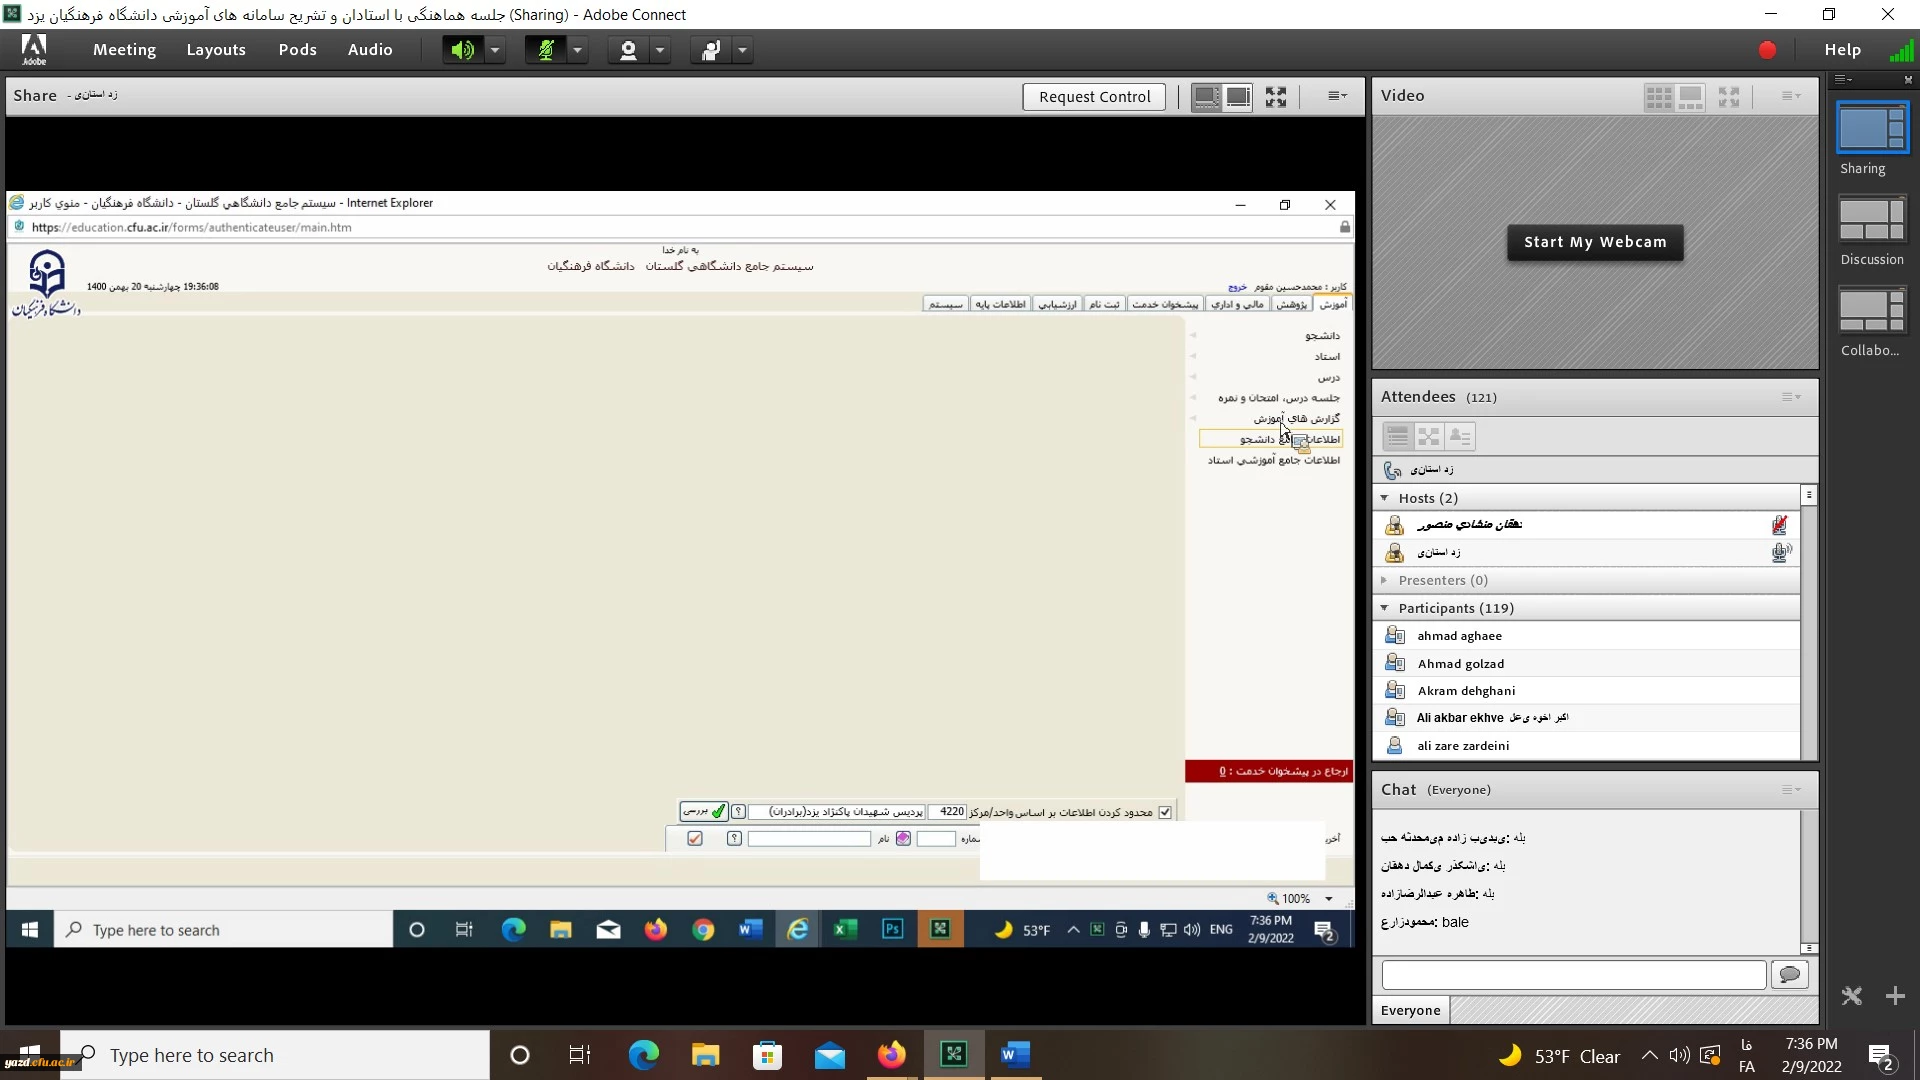1920x1080 pixels.
Task: Click the webcam icon in toolbar
Action: (x=628, y=50)
